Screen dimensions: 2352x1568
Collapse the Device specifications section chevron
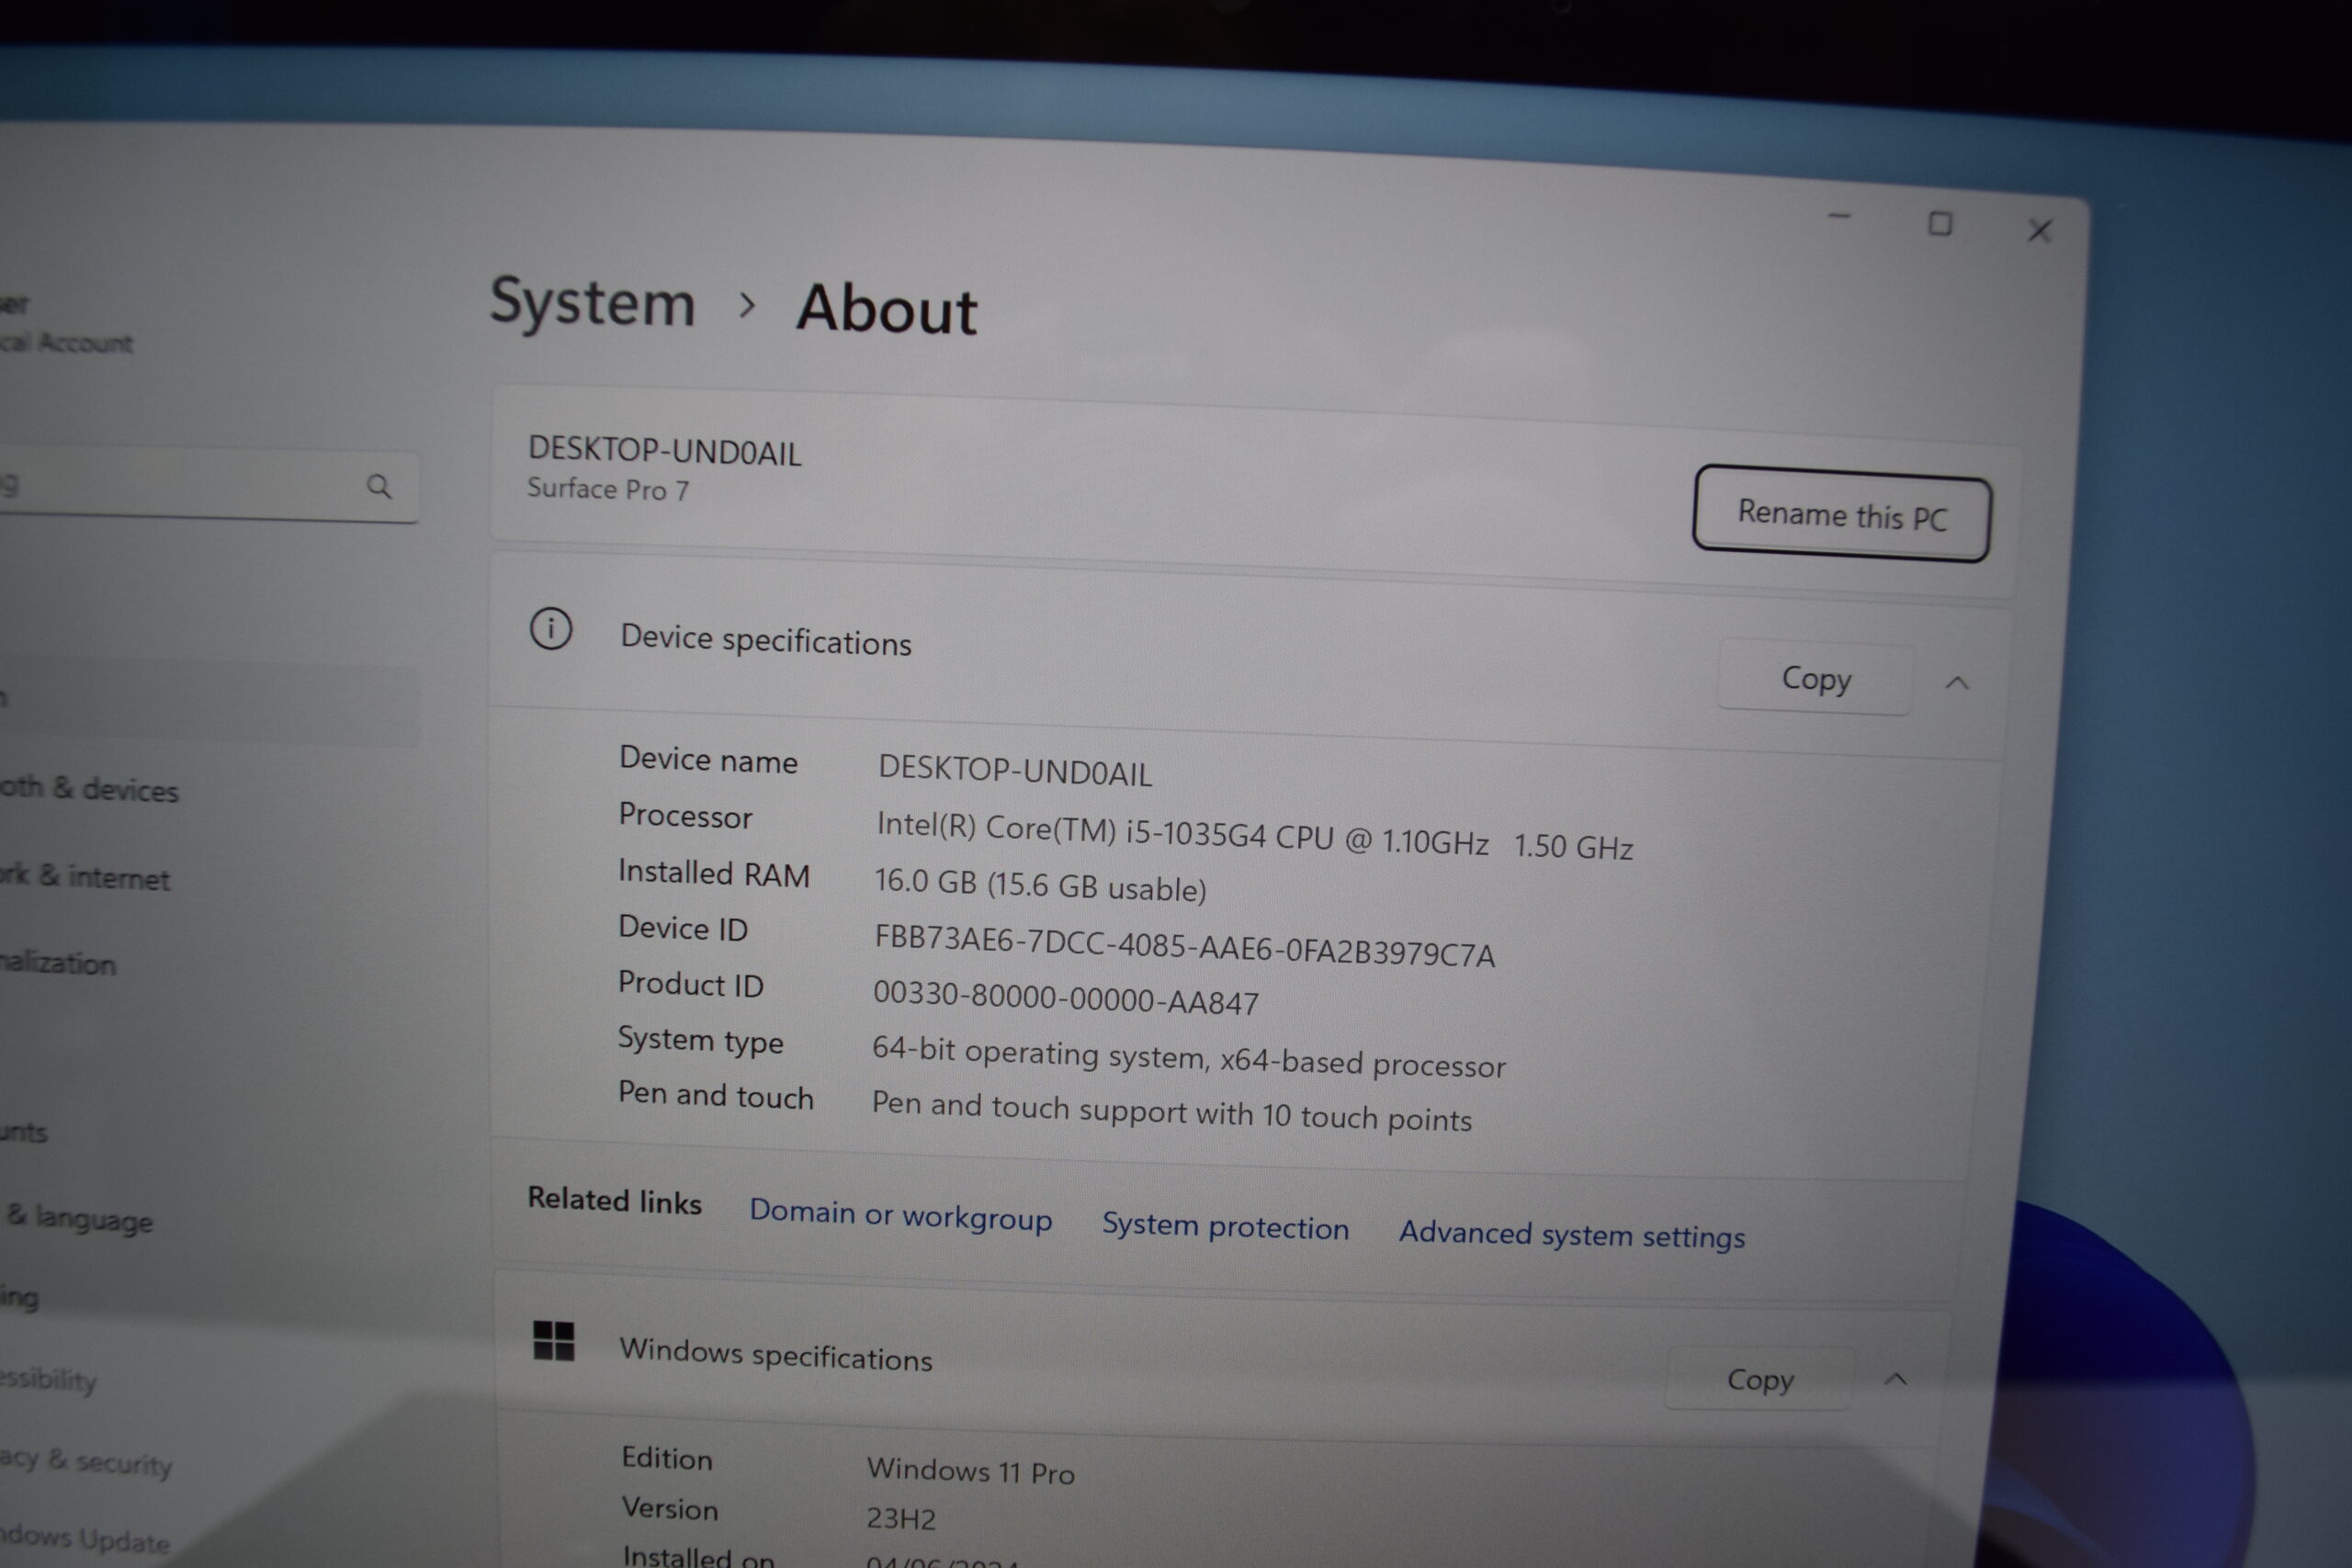pos(1957,683)
